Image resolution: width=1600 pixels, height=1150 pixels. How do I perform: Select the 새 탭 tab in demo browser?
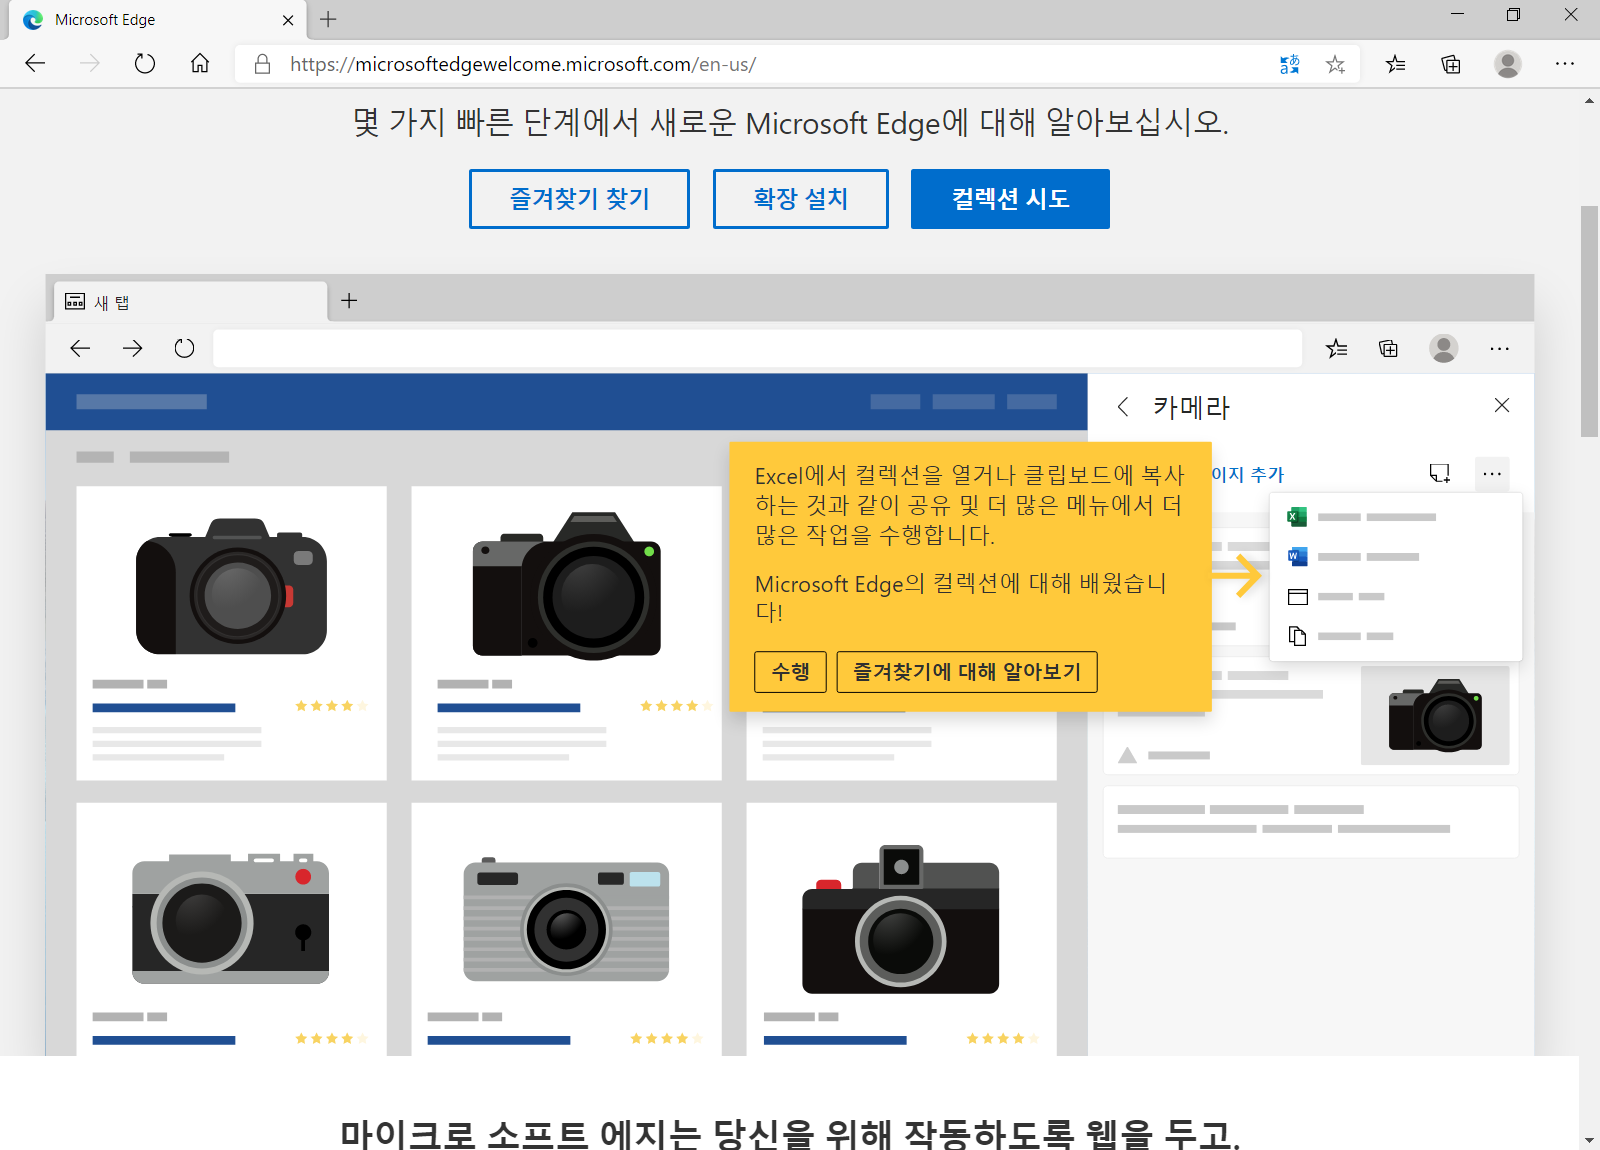pyautogui.click(x=190, y=302)
